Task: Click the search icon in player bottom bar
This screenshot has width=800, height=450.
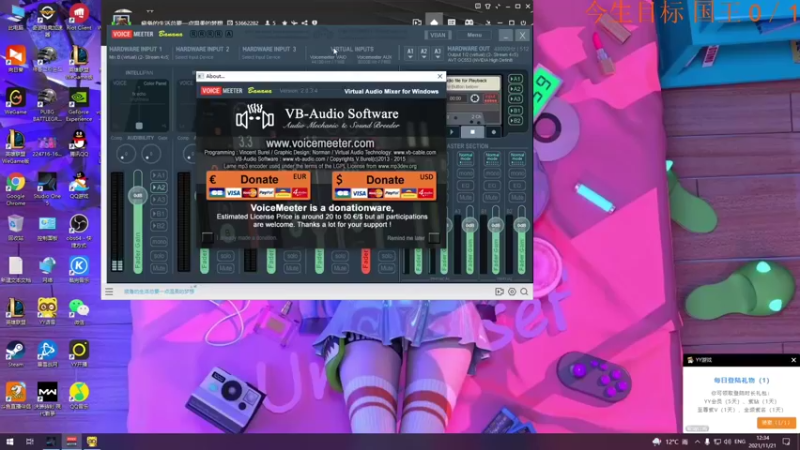Action: pyautogui.click(x=524, y=292)
